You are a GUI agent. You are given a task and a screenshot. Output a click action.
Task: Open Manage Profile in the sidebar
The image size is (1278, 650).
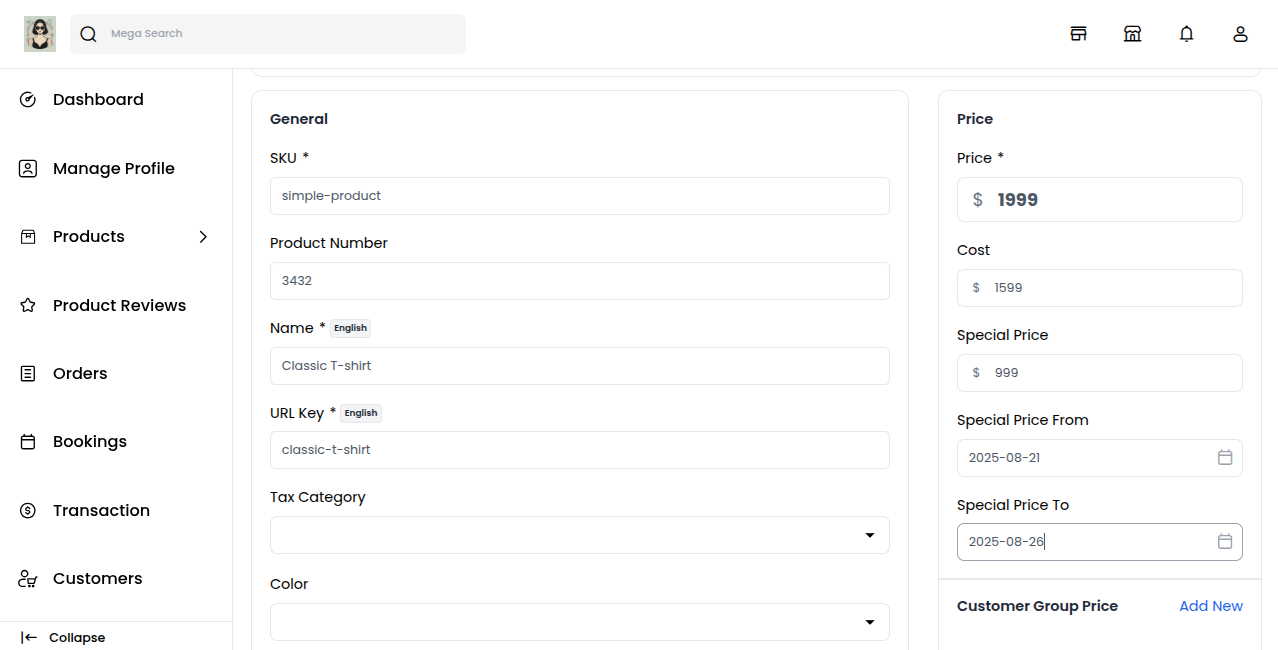point(113,168)
